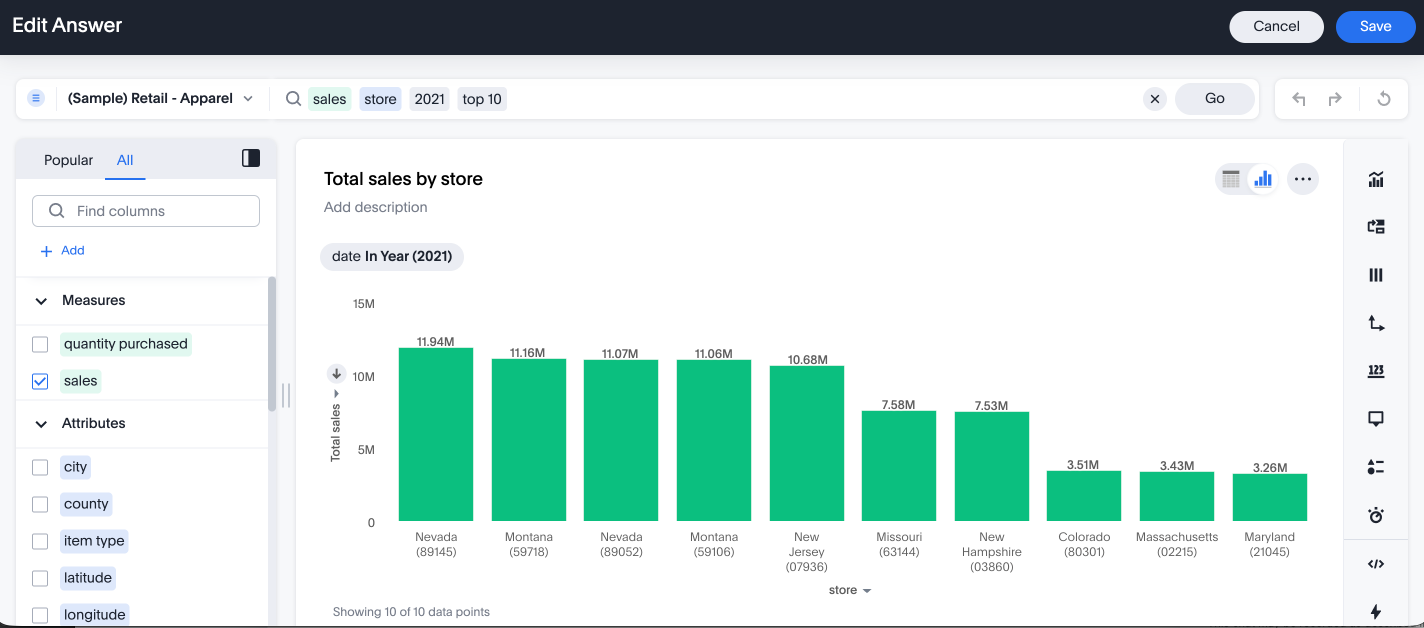Collapse the left column panel icon

click(x=251, y=158)
